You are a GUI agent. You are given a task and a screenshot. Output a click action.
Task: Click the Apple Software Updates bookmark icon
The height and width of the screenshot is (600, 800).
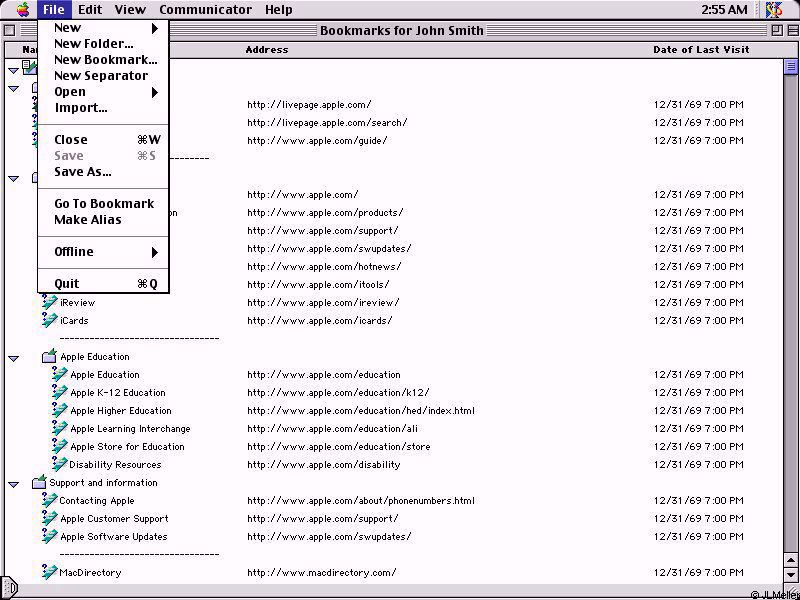[x=49, y=536]
